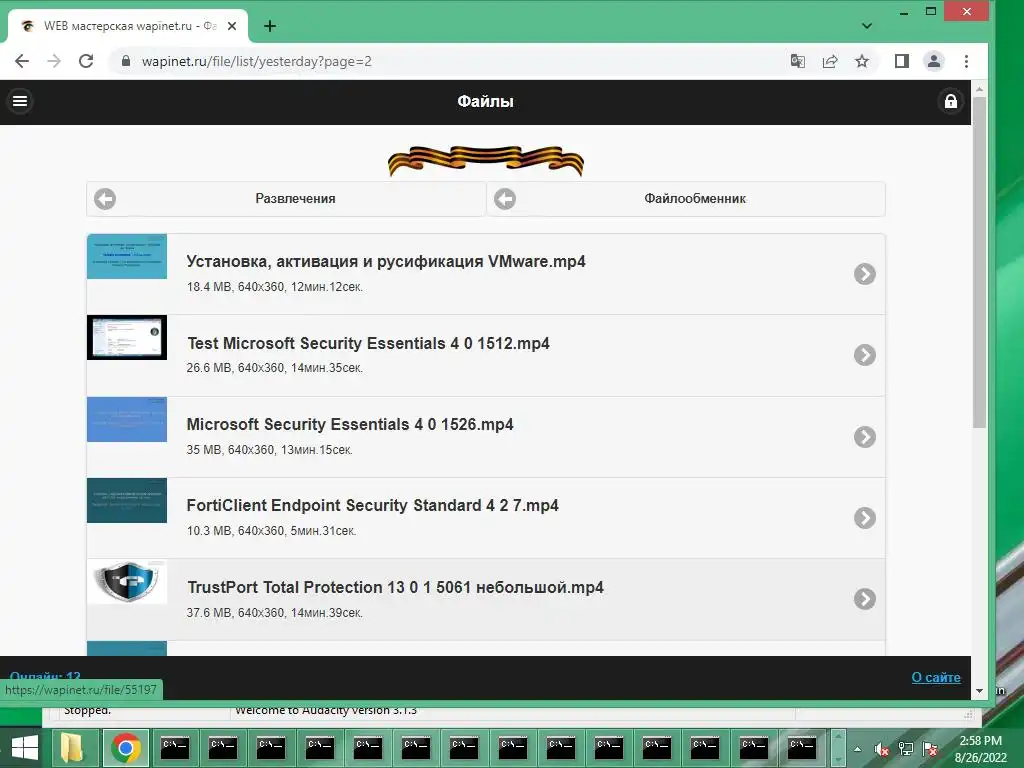Click the Chrome icon in the taskbar

pos(126,748)
